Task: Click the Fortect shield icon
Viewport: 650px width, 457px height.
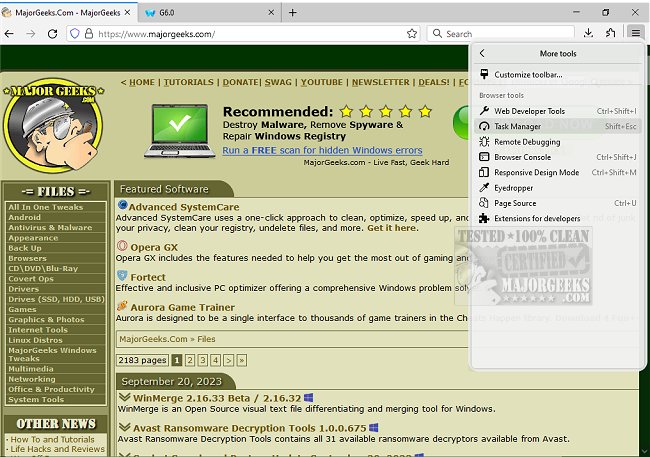Action: pos(122,276)
